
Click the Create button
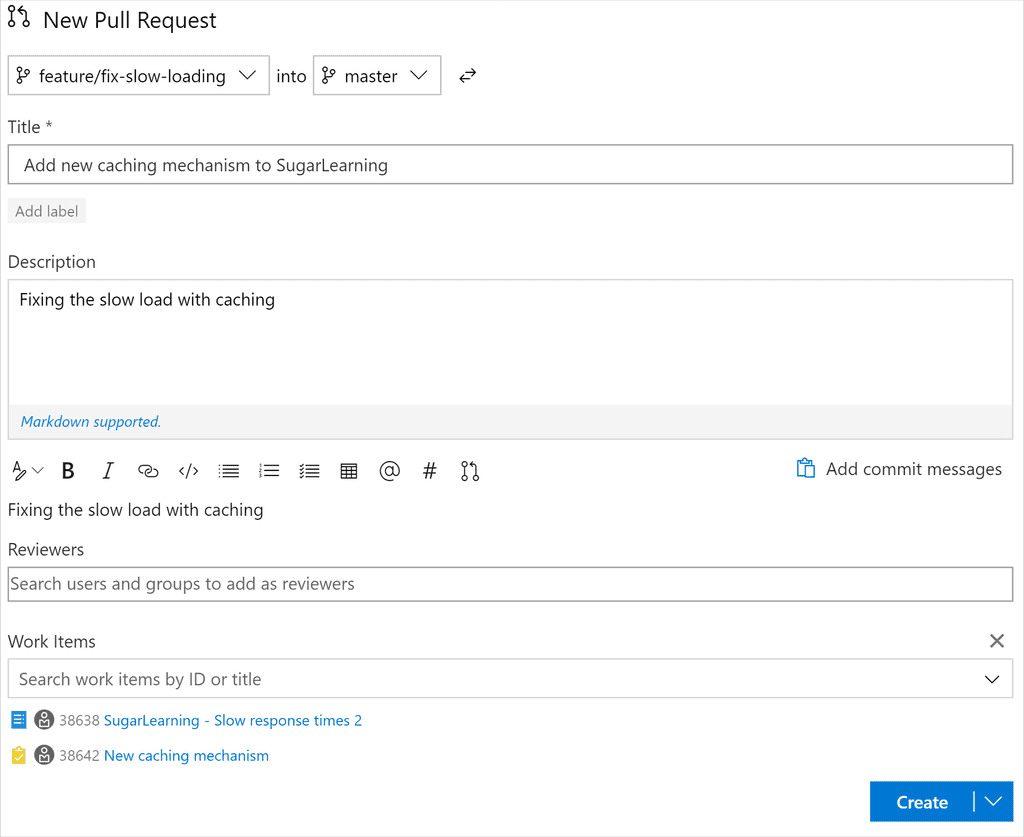[920, 801]
